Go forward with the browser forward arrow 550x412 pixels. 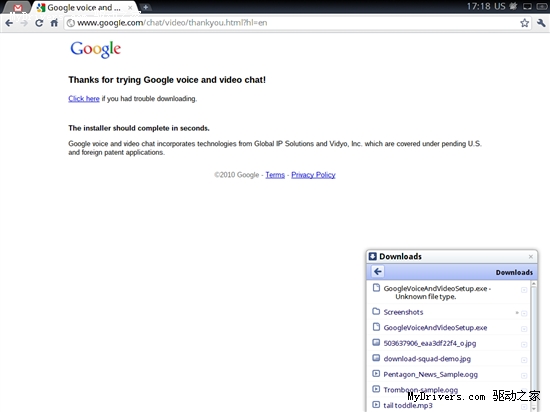pos(24,23)
